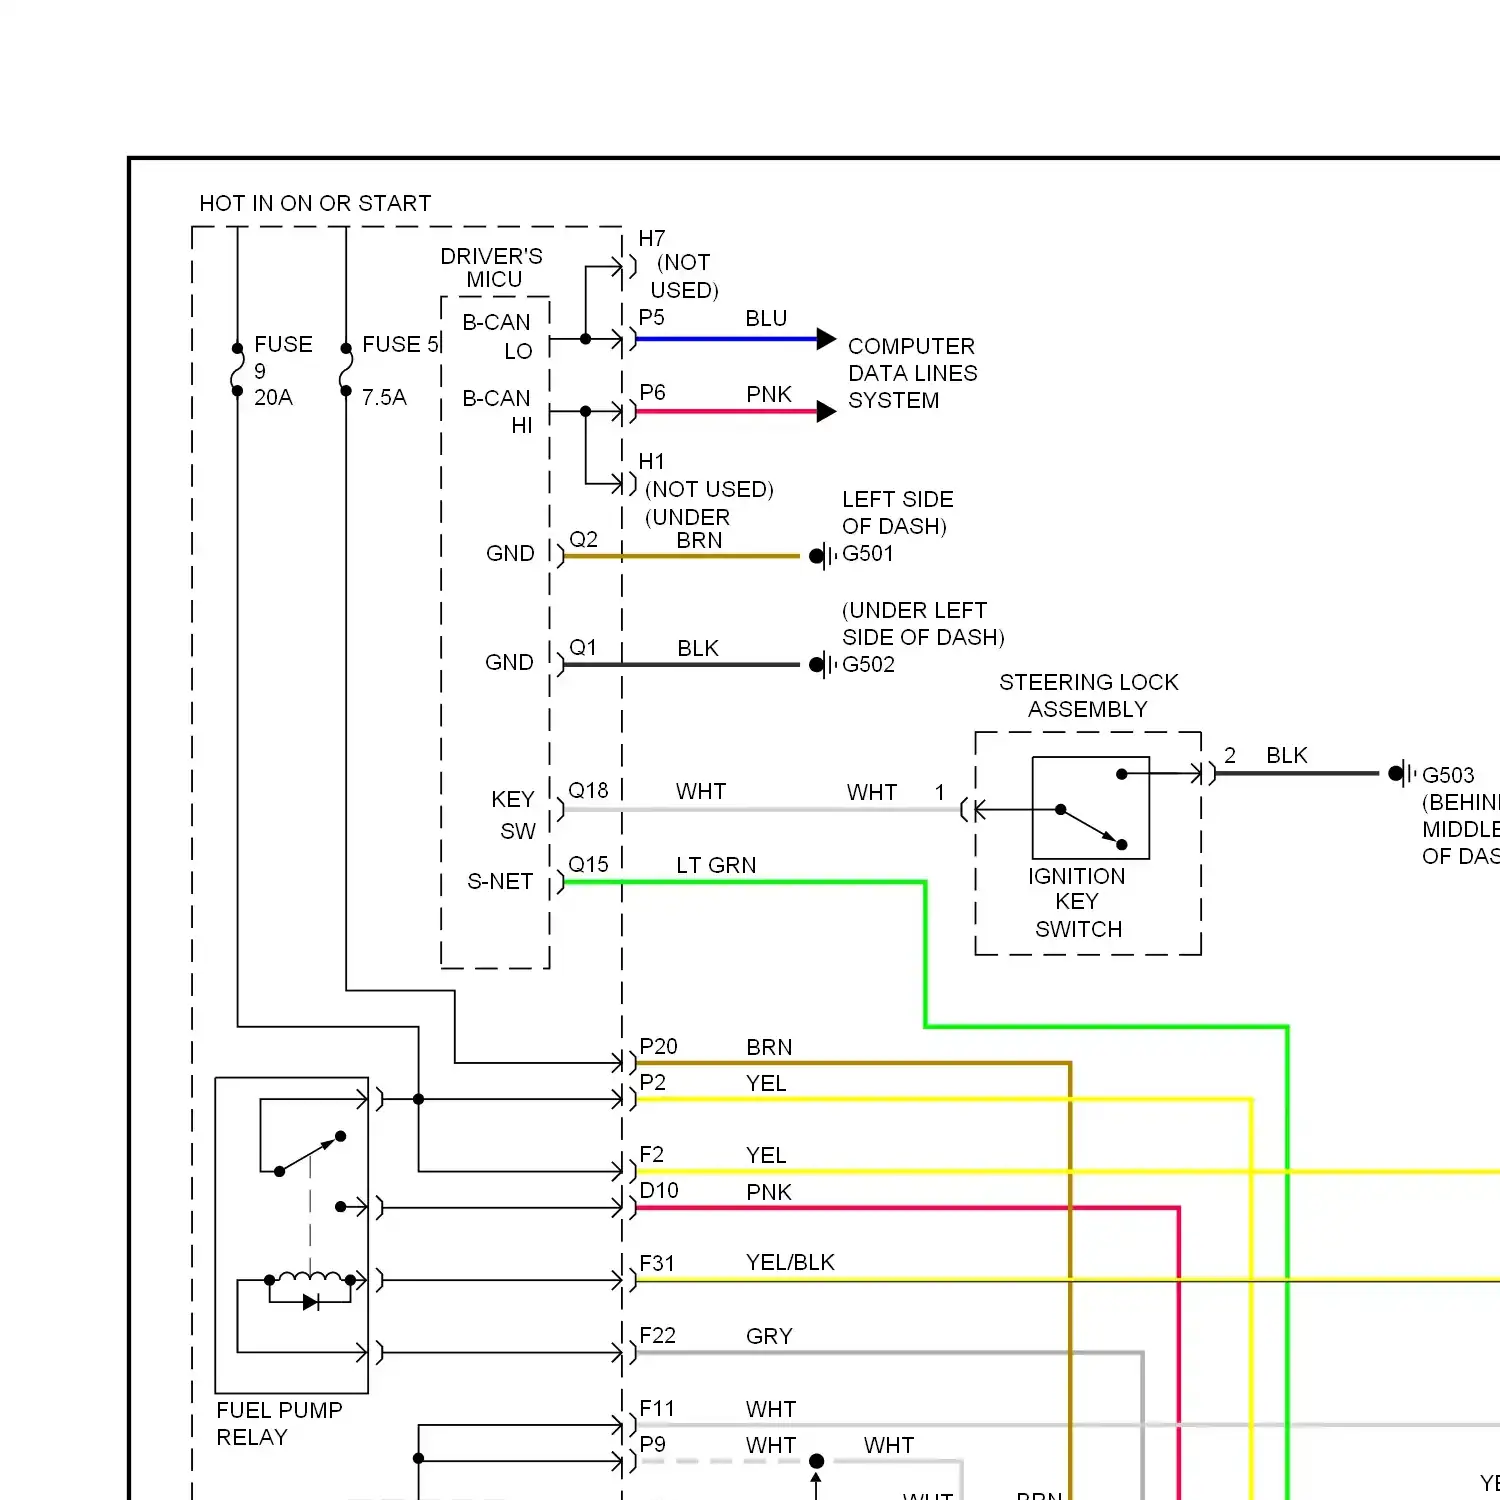
Task: Click the FUSE 5 7.5A label
Action: click(x=400, y=370)
